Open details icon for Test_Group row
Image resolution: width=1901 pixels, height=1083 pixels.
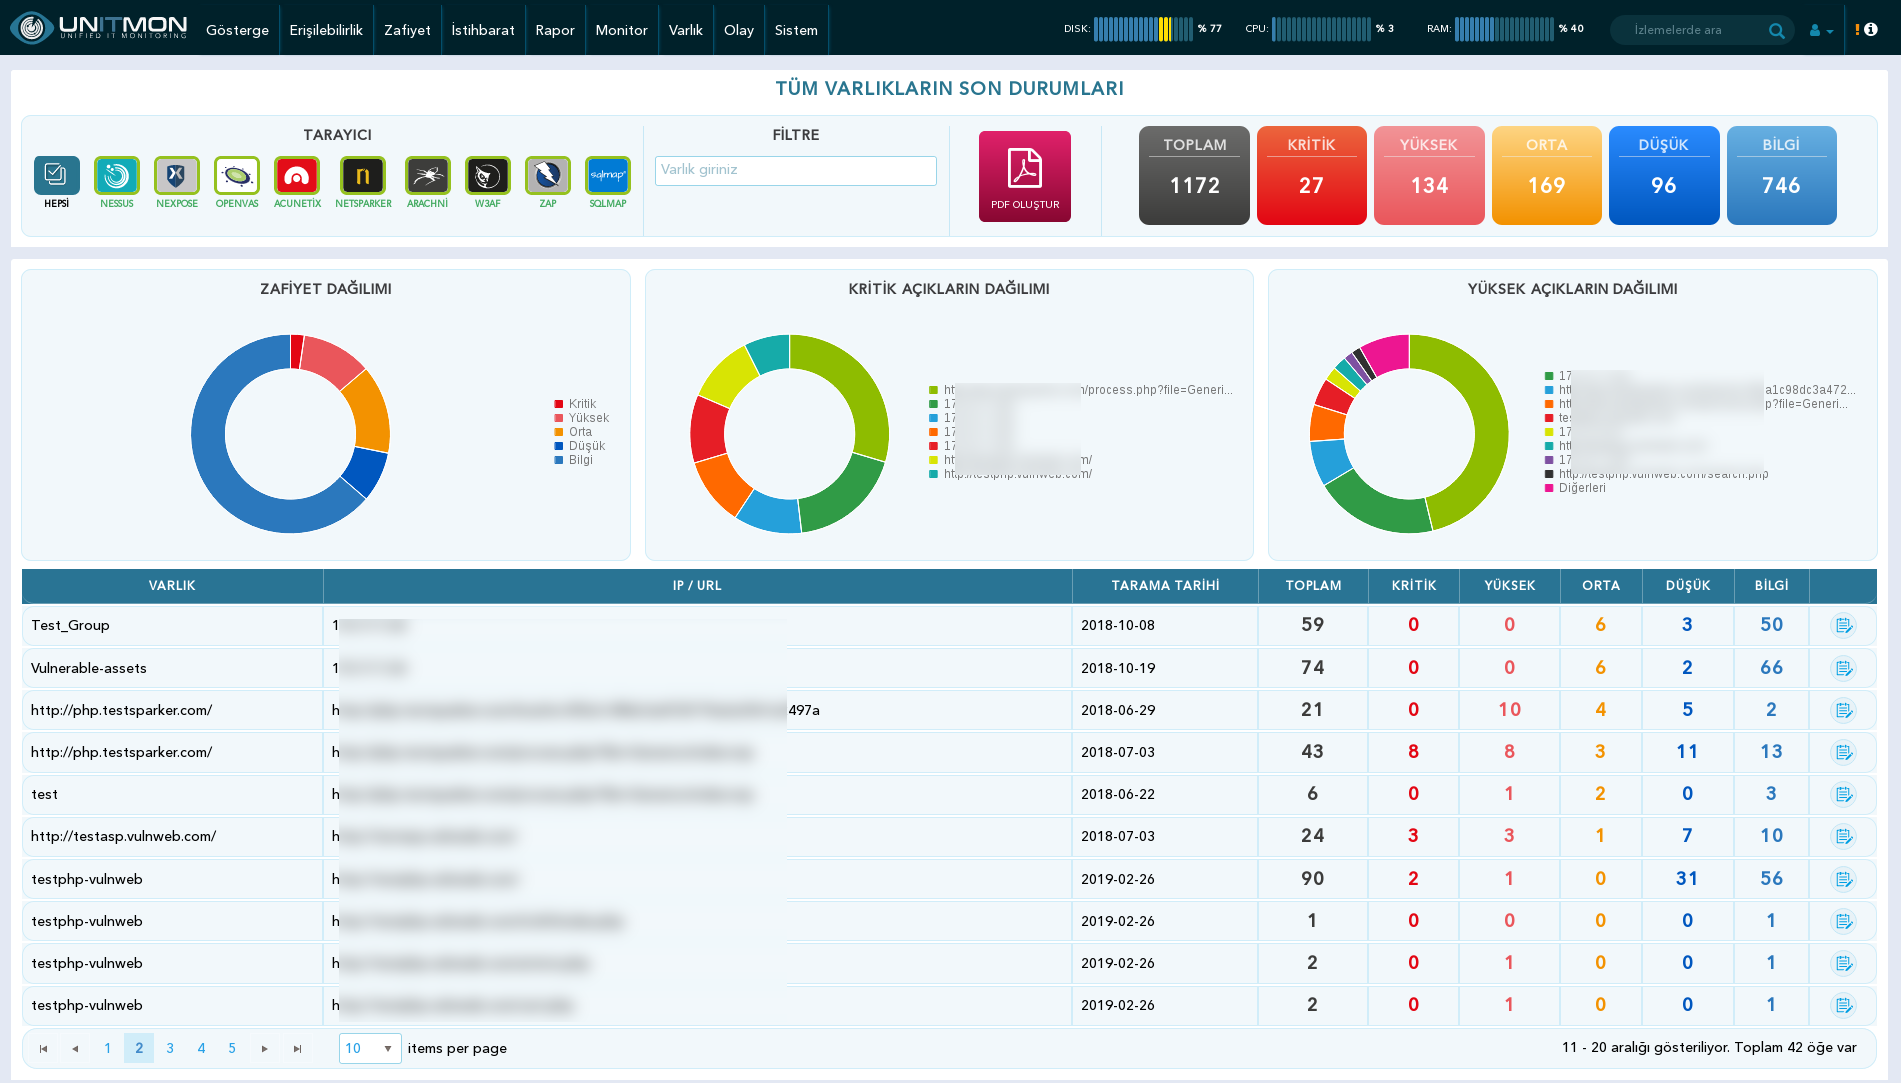[x=1843, y=625]
